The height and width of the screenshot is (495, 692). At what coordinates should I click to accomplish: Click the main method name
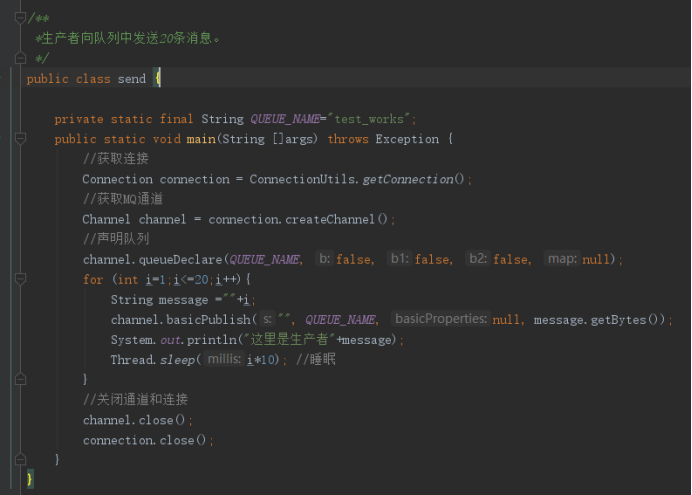click(x=201, y=139)
